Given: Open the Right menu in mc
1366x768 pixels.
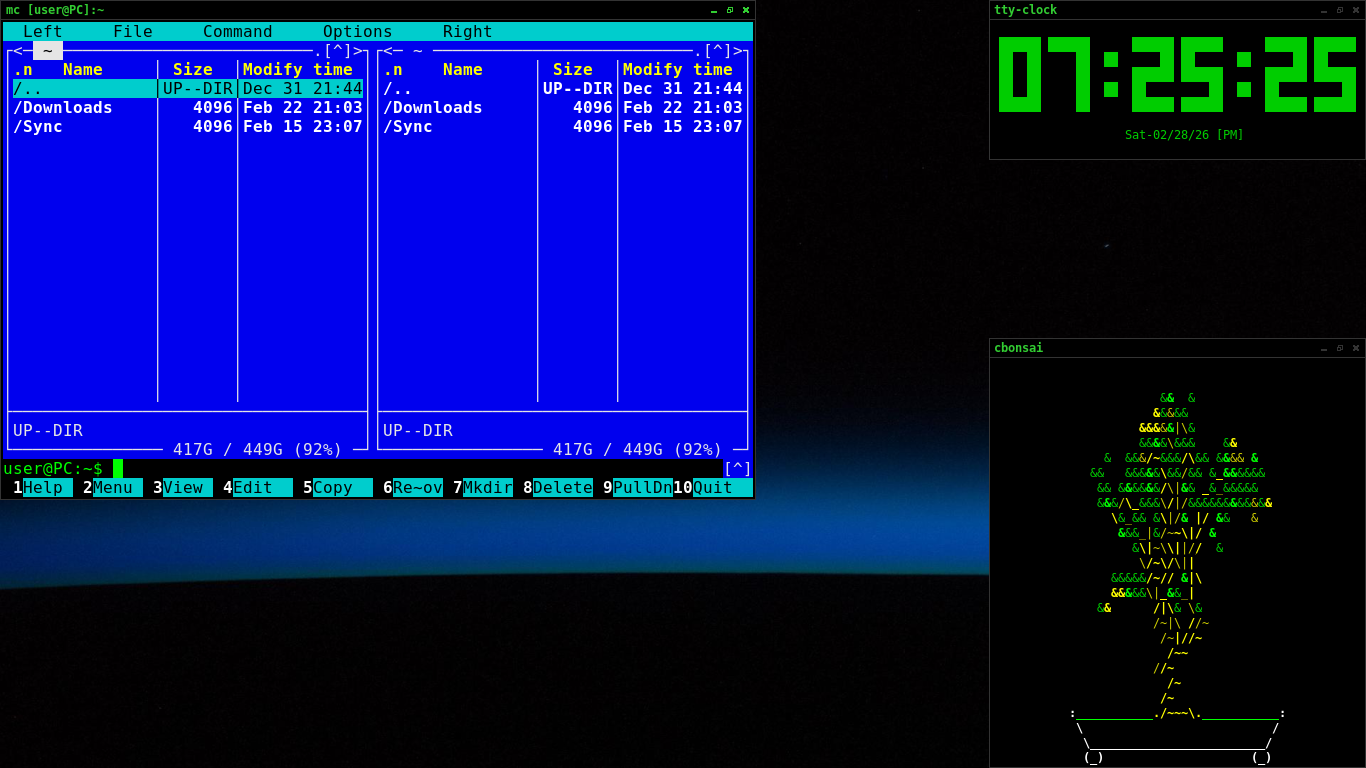Looking at the screenshot, I should (x=468, y=32).
